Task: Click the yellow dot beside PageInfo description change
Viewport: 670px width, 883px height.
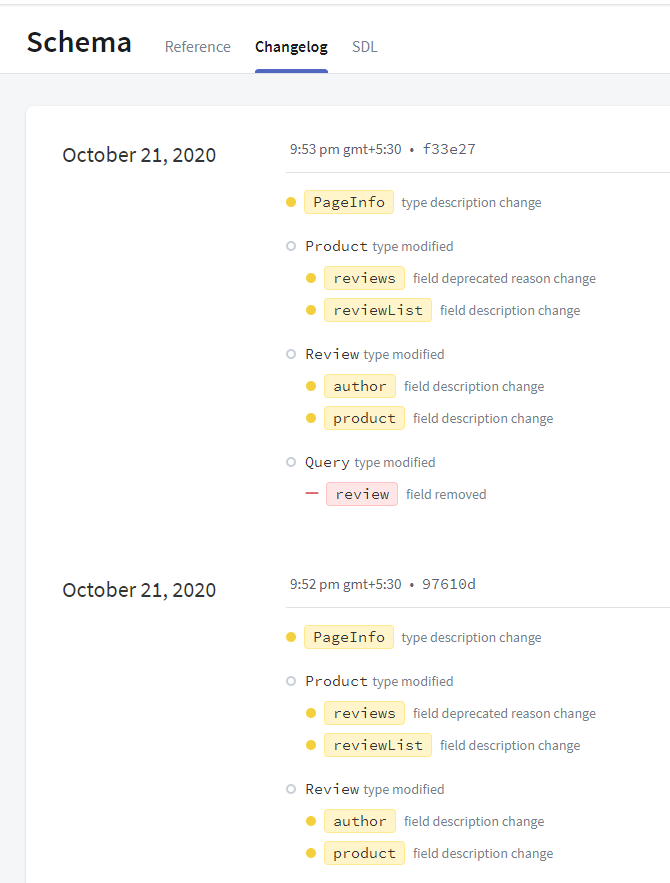Action: [290, 201]
